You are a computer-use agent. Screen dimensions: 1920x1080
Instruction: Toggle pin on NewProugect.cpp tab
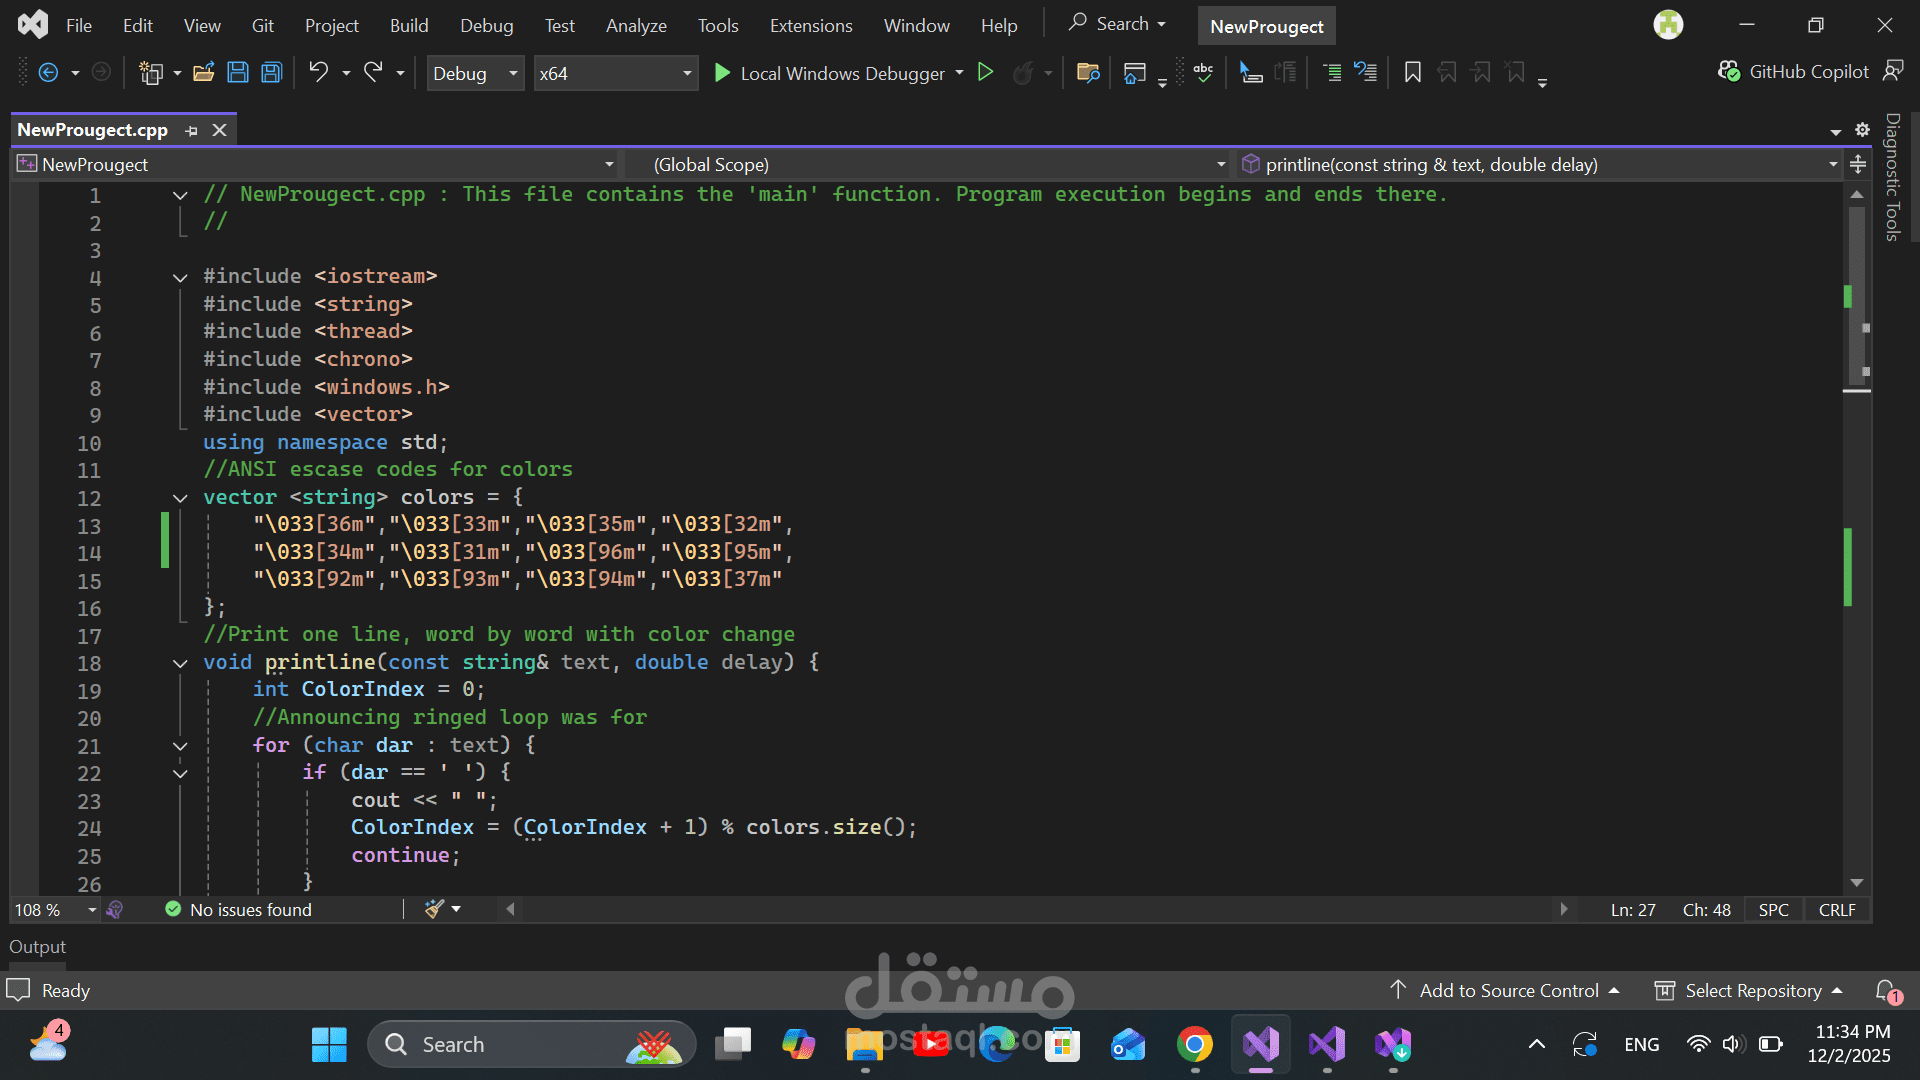tap(192, 131)
